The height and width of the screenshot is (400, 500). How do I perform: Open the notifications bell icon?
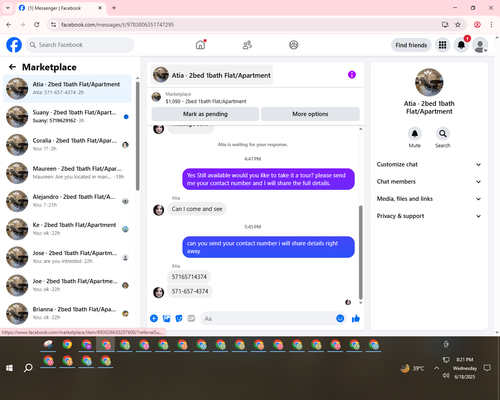coord(461,45)
